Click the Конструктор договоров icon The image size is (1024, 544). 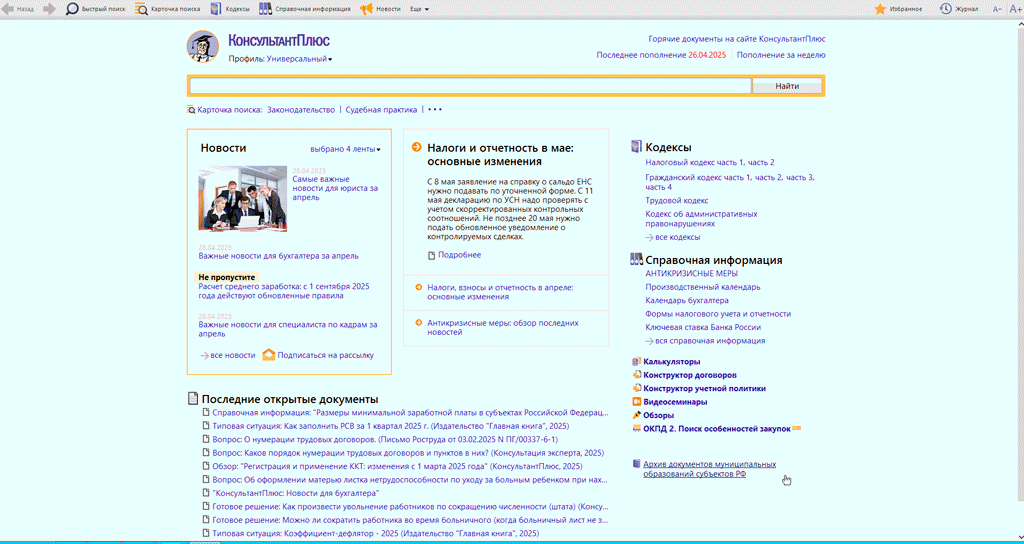tap(637, 375)
